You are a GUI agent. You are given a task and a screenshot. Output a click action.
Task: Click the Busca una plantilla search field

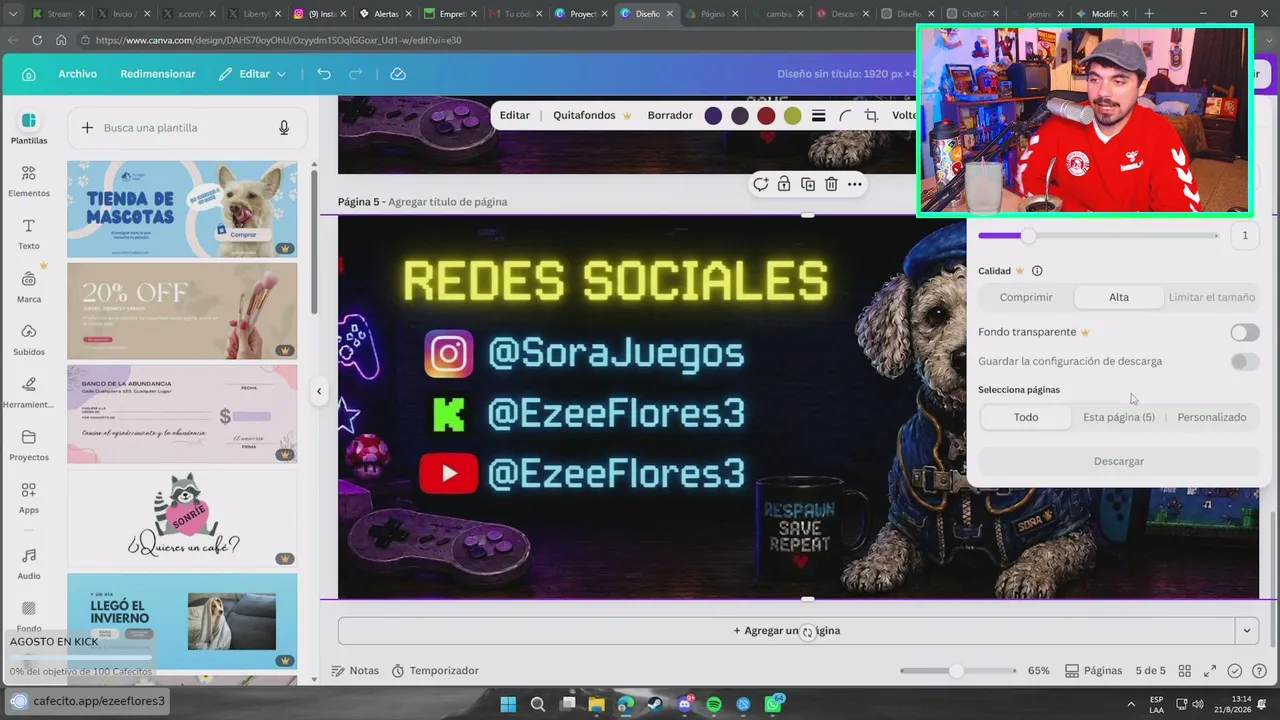coord(187,128)
